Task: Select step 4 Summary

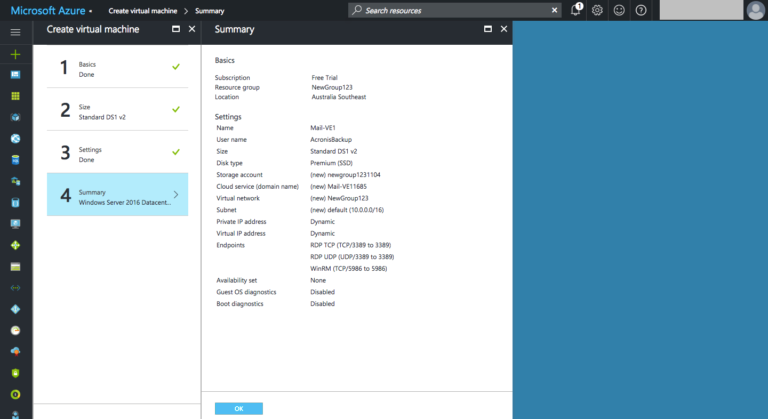Action: point(118,195)
